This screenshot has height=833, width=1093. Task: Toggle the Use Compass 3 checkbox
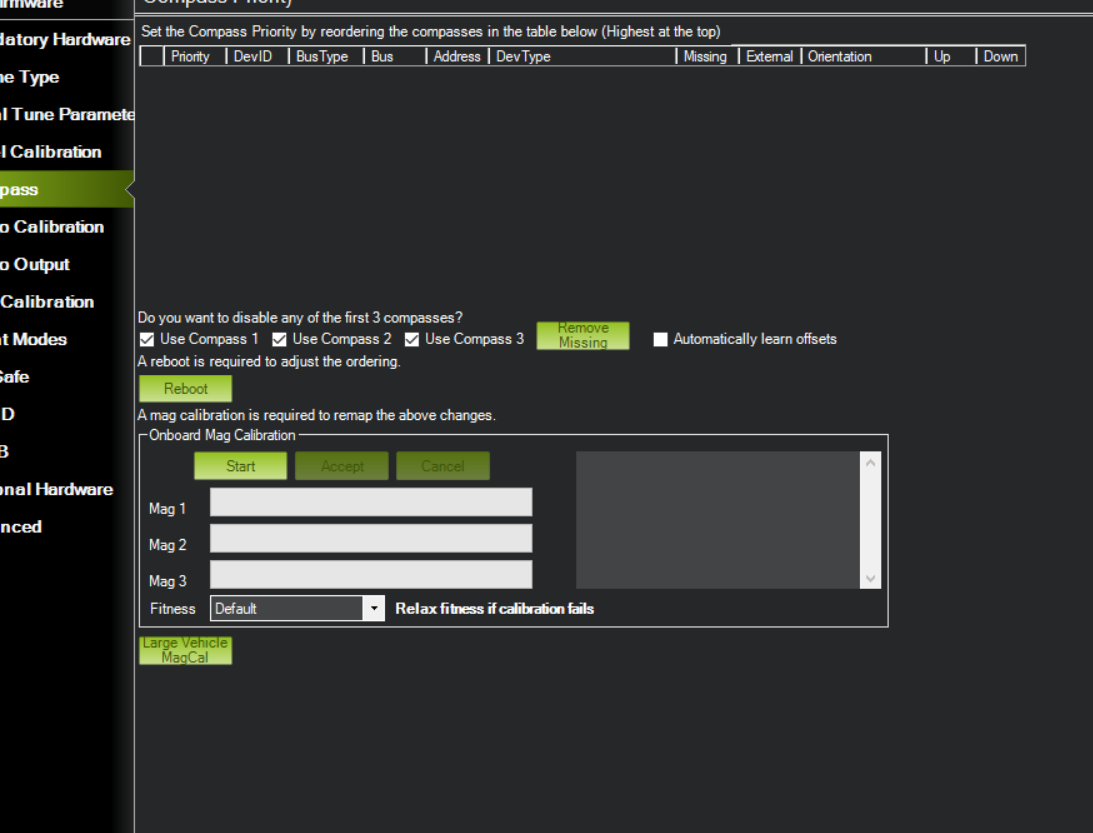tap(410, 338)
